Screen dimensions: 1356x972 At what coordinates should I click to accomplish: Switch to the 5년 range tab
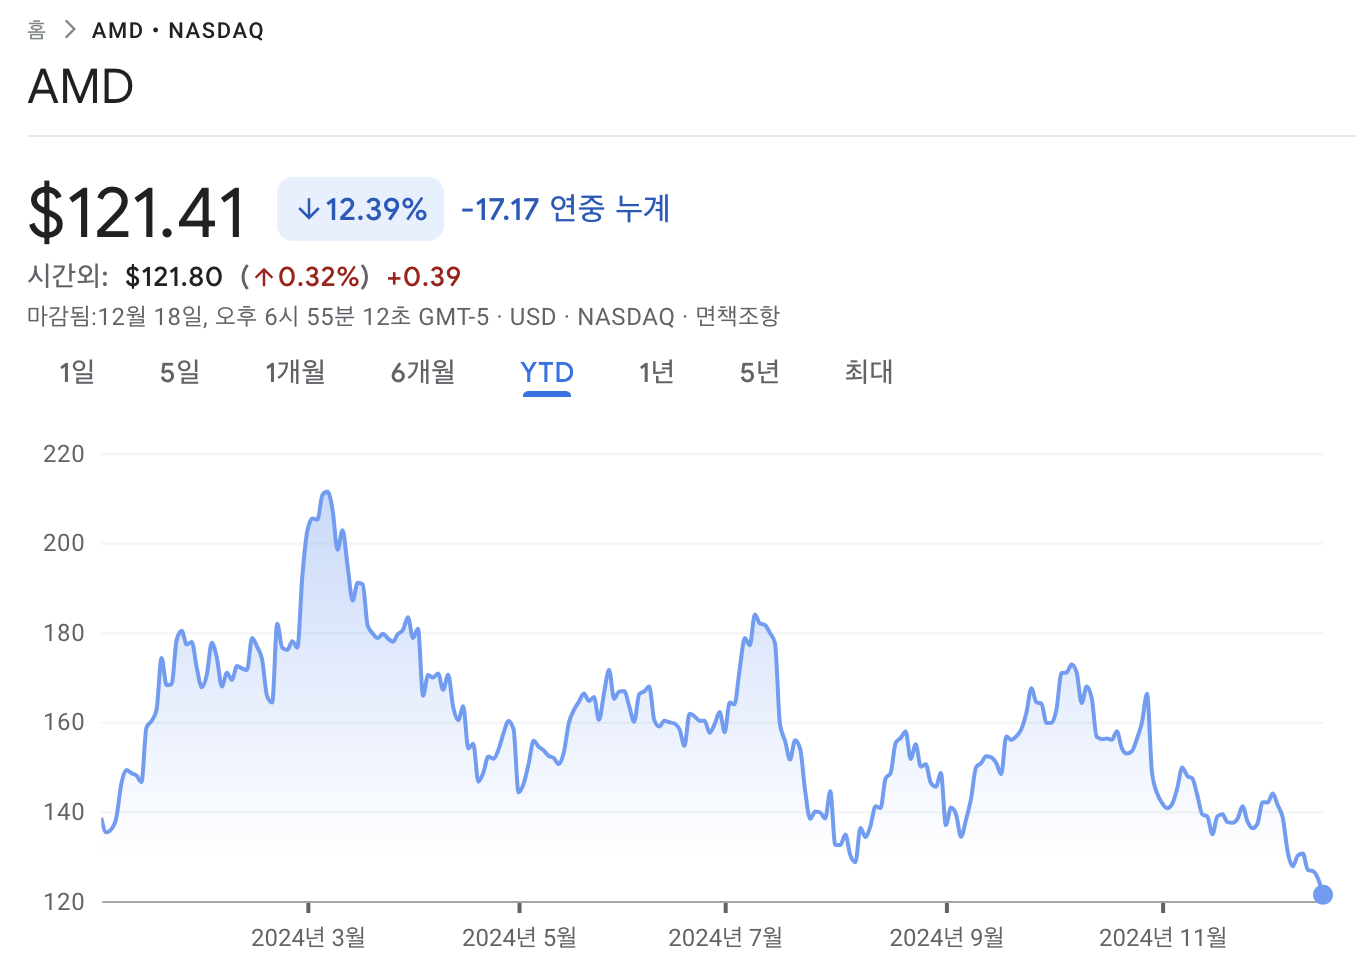[759, 373]
